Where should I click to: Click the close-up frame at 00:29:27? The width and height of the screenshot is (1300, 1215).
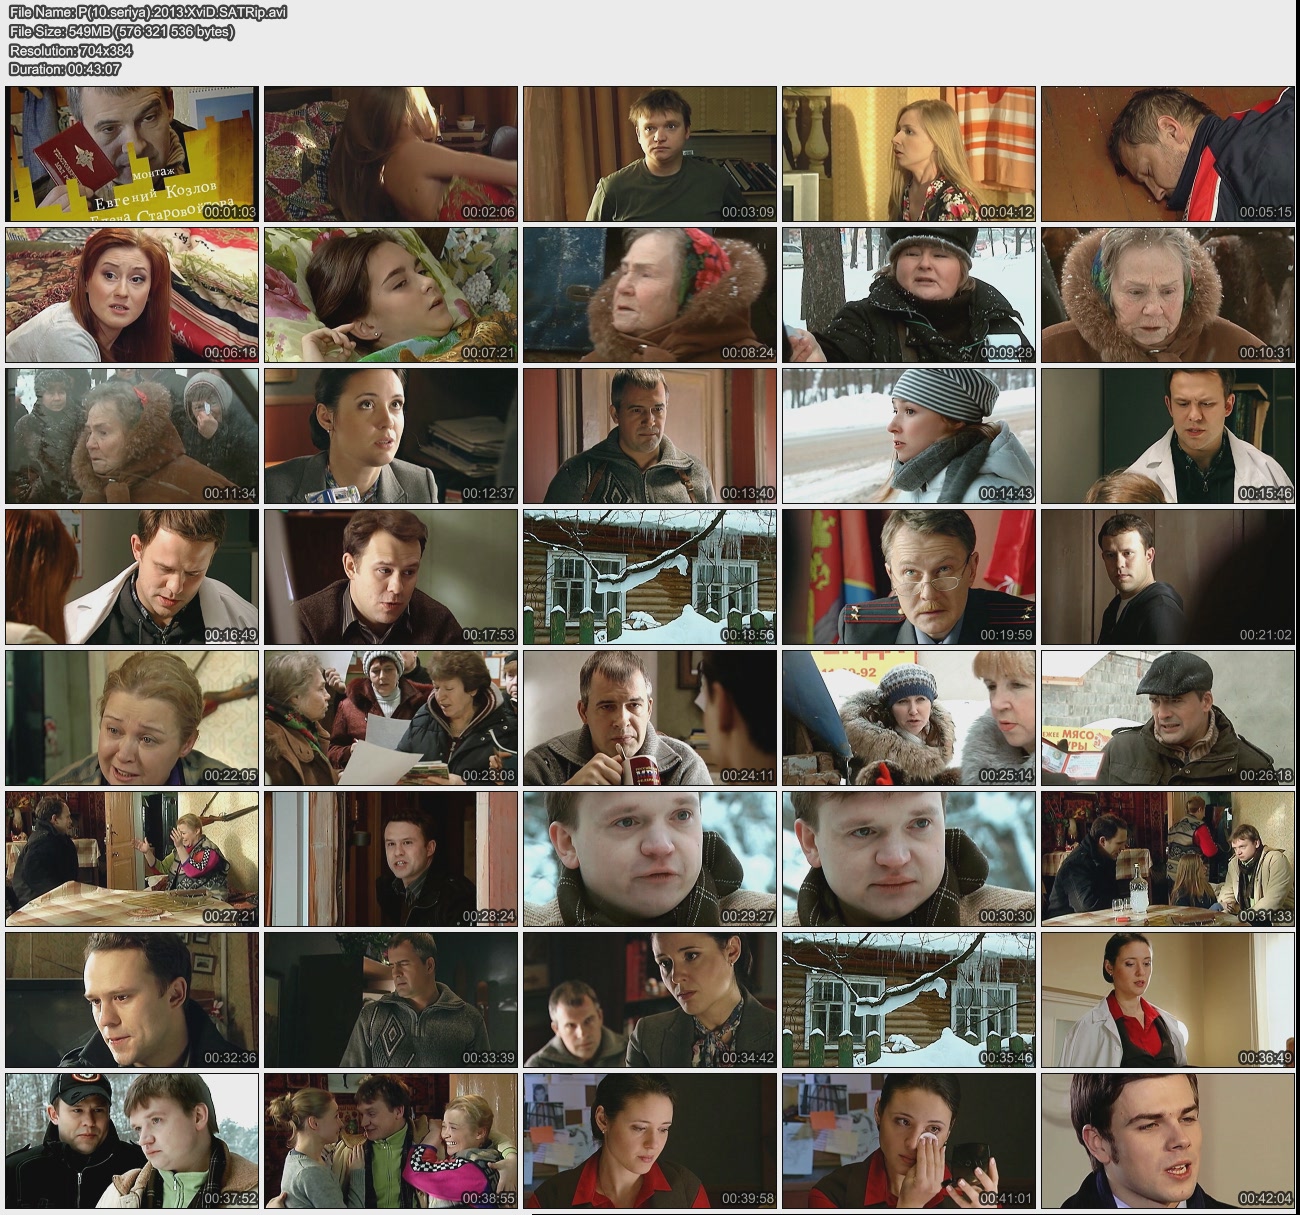click(x=650, y=859)
